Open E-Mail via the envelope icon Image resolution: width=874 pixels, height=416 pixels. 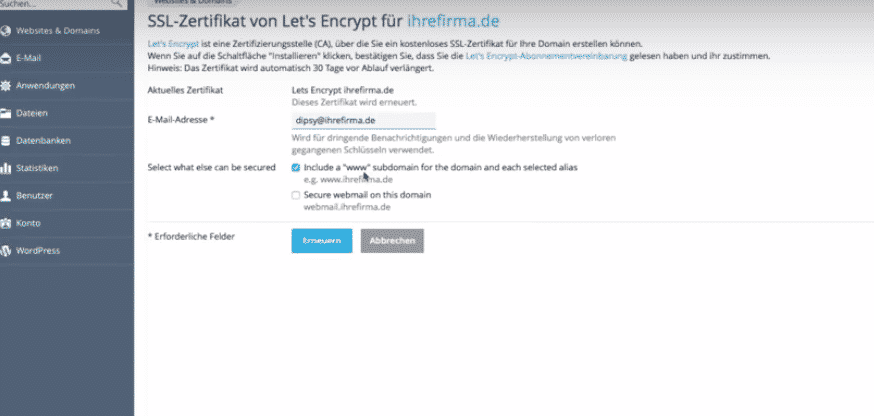[x=7, y=58]
